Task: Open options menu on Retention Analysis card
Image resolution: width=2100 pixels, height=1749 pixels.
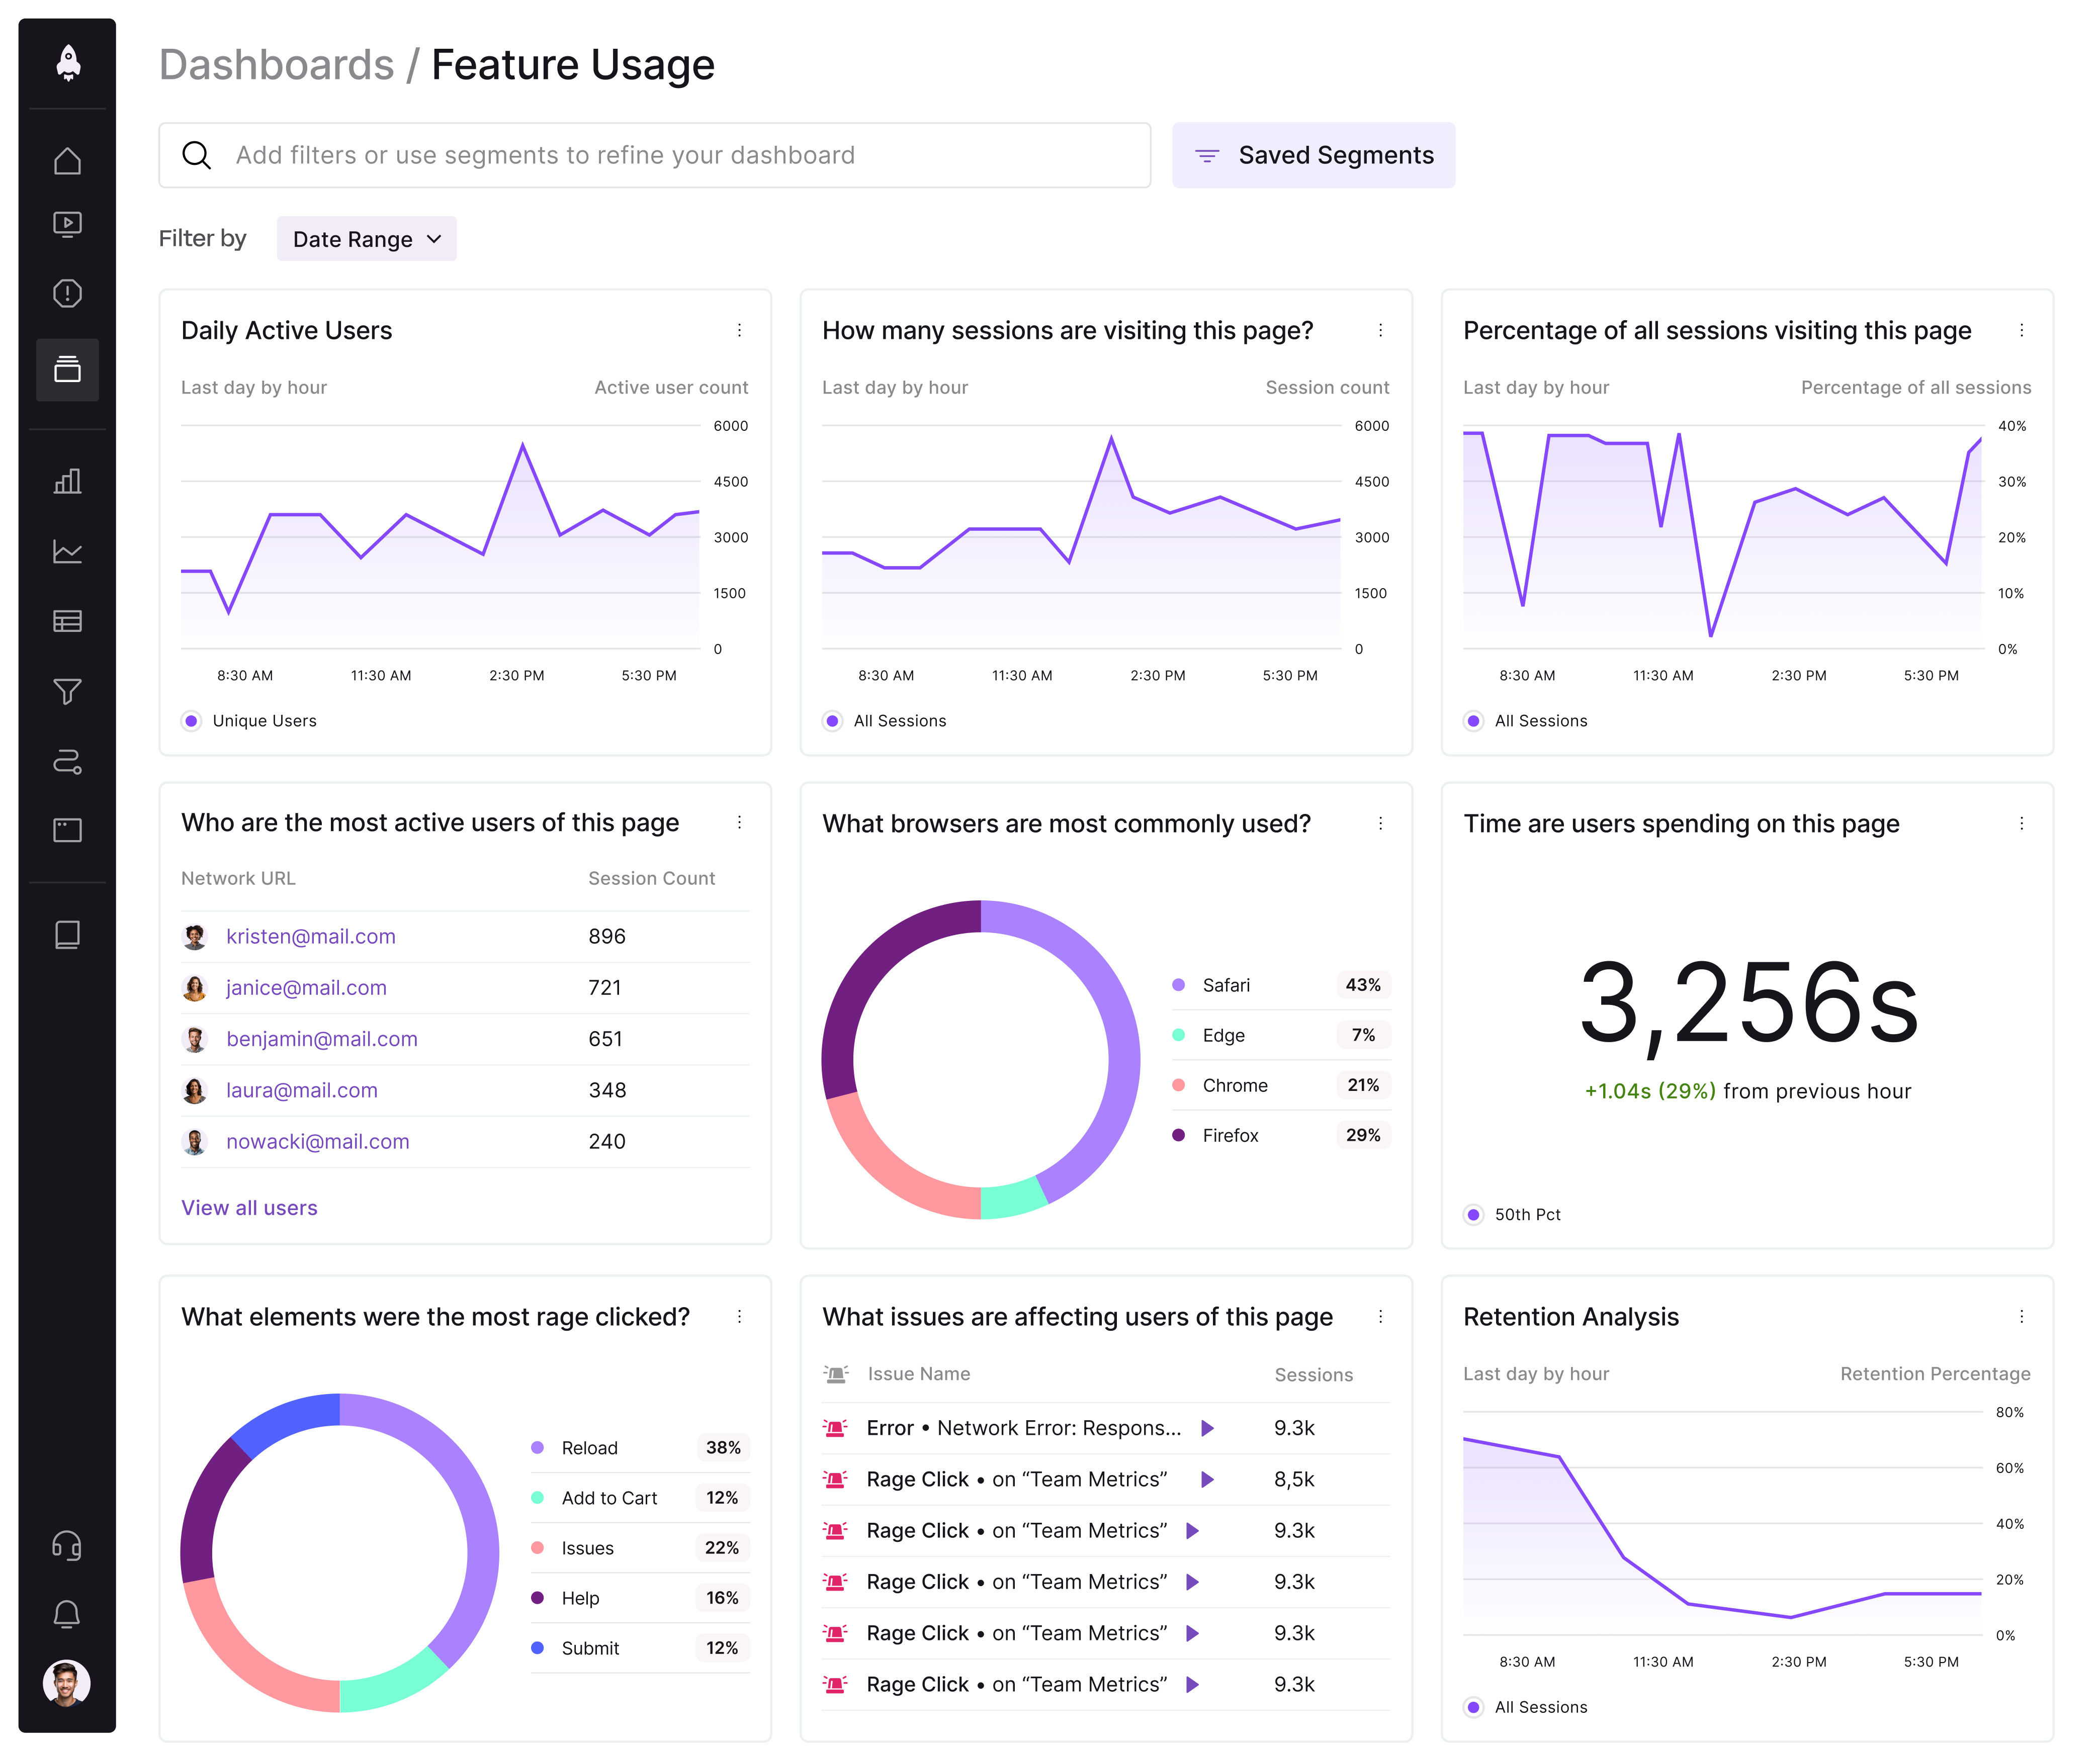Action: (x=2021, y=1316)
